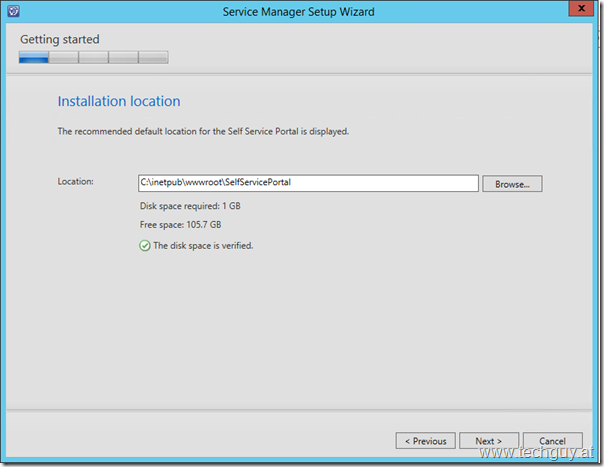Go back with the Previous button

pyautogui.click(x=426, y=440)
